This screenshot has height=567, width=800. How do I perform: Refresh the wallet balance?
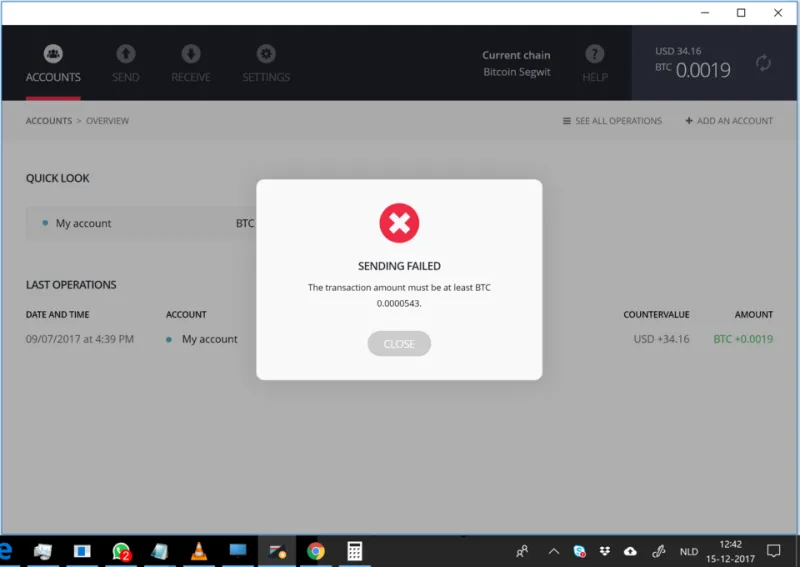click(x=763, y=63)
